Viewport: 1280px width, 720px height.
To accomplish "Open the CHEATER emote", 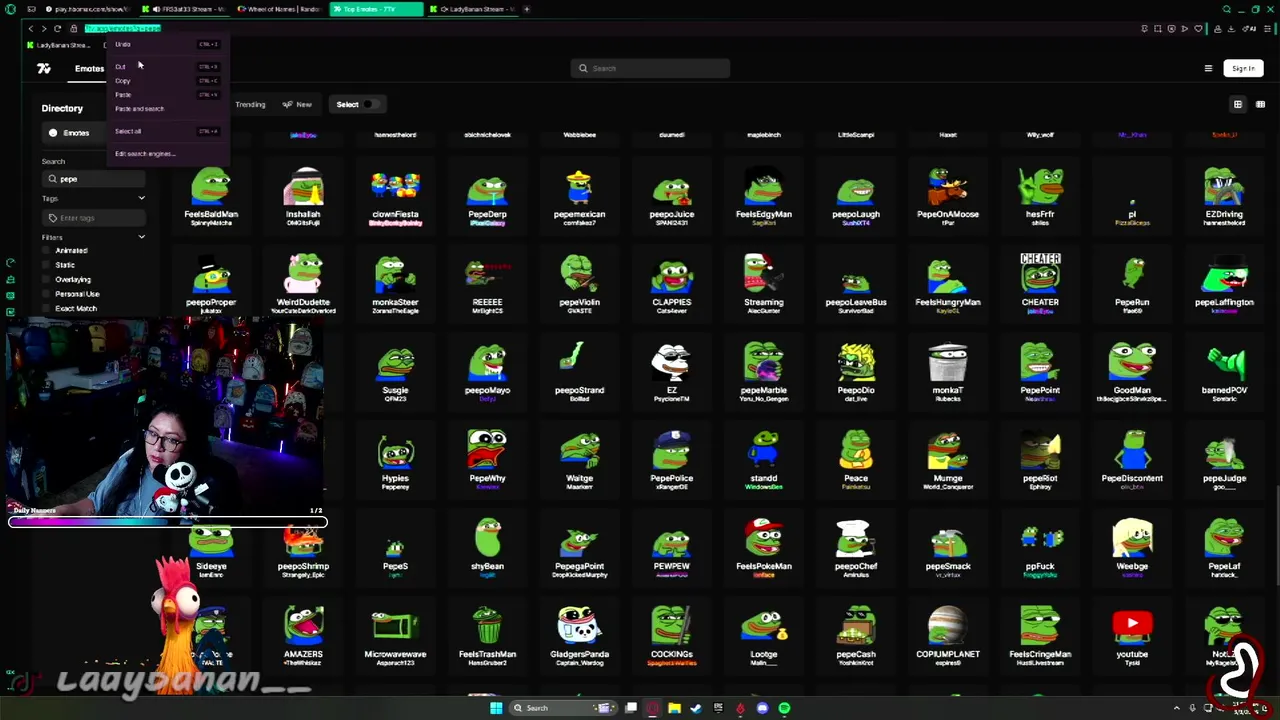I will pyautogui.click(x=1040, y=282).
